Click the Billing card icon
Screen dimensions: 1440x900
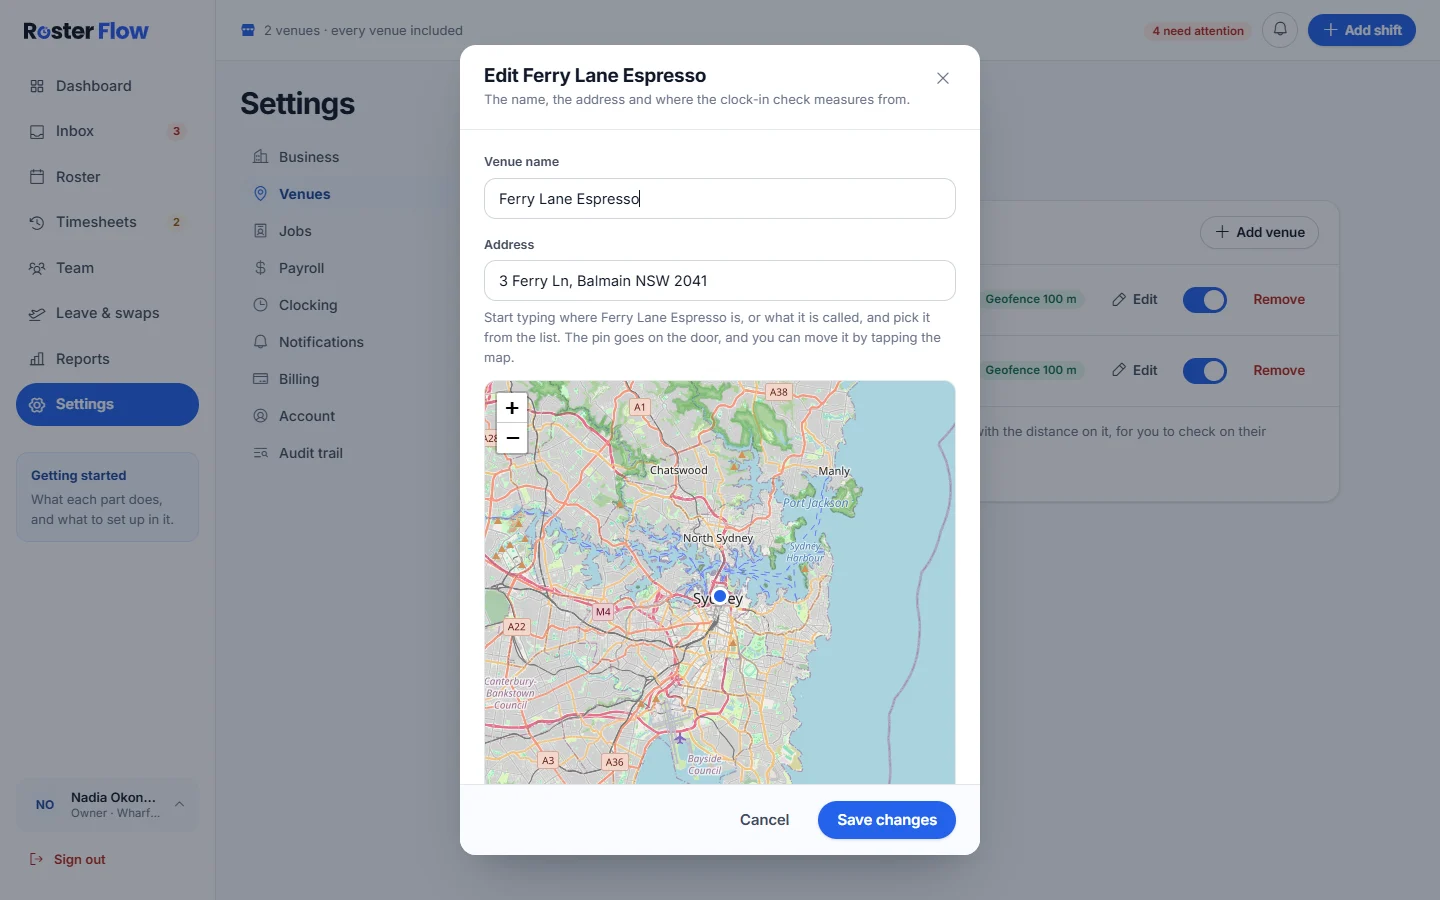(x=260, y=379)
